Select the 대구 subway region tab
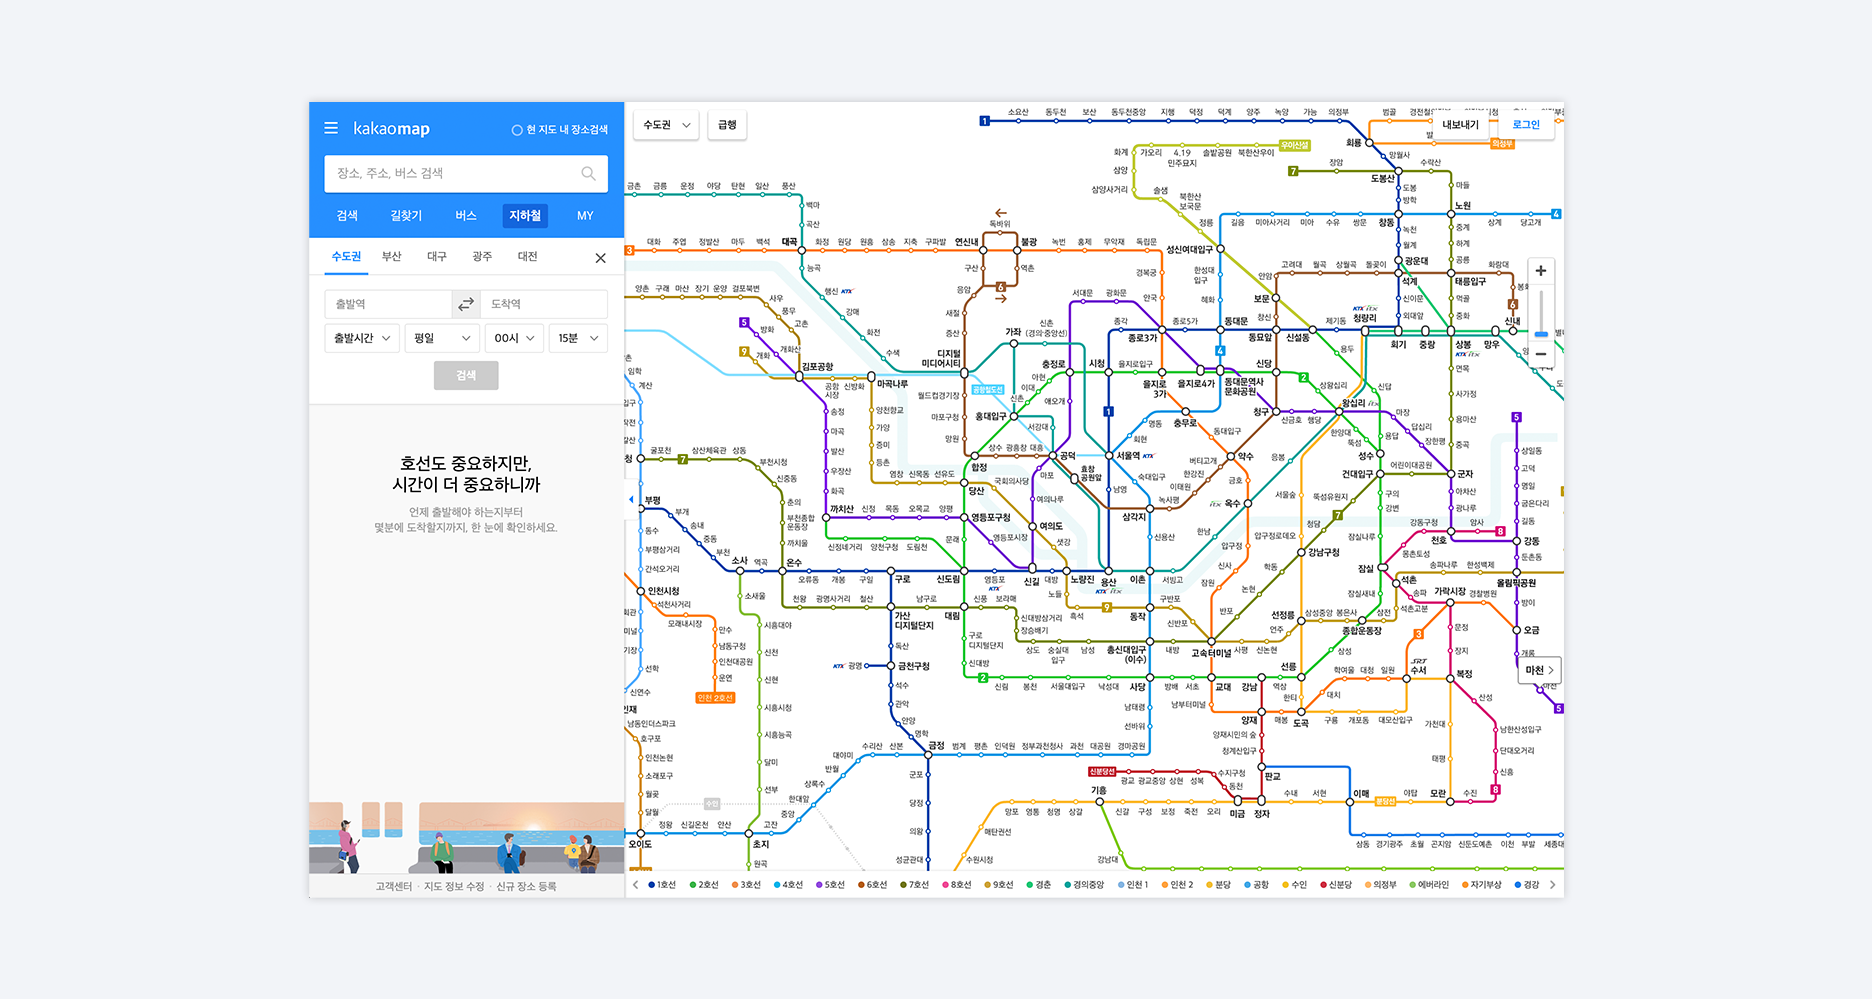 [x=437, y=257]
